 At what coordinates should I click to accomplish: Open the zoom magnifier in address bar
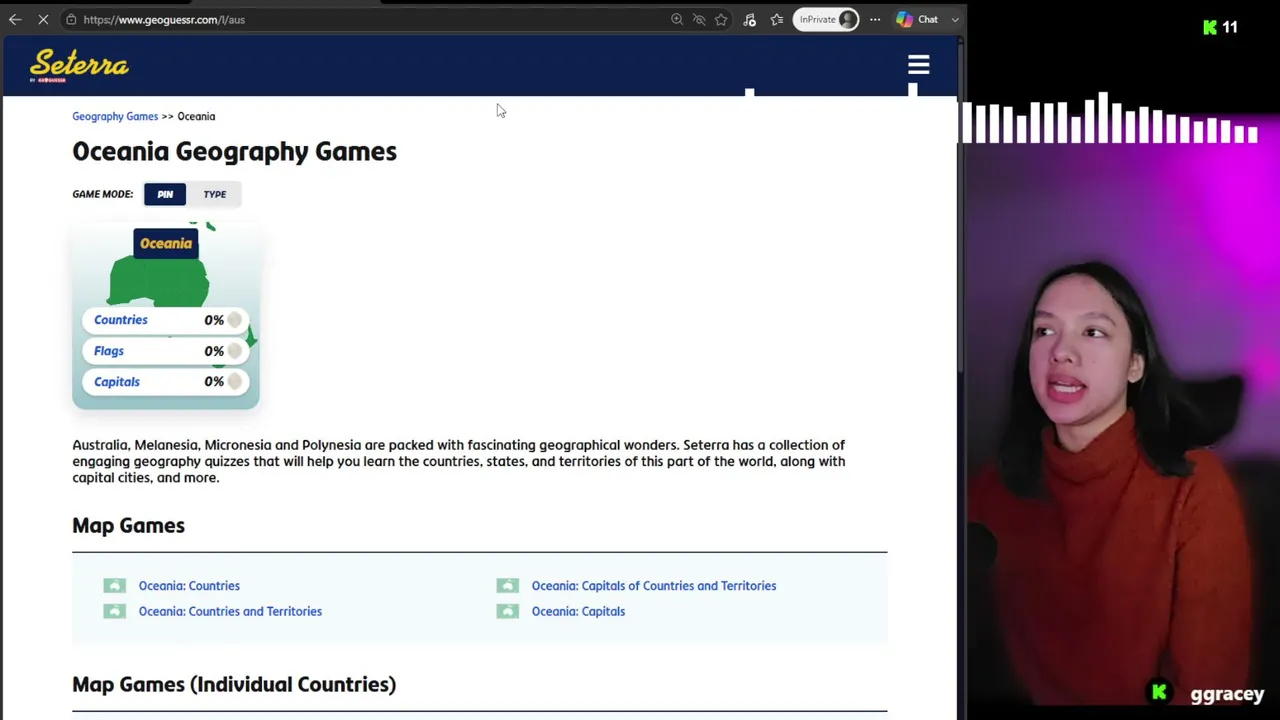(677, 19)
